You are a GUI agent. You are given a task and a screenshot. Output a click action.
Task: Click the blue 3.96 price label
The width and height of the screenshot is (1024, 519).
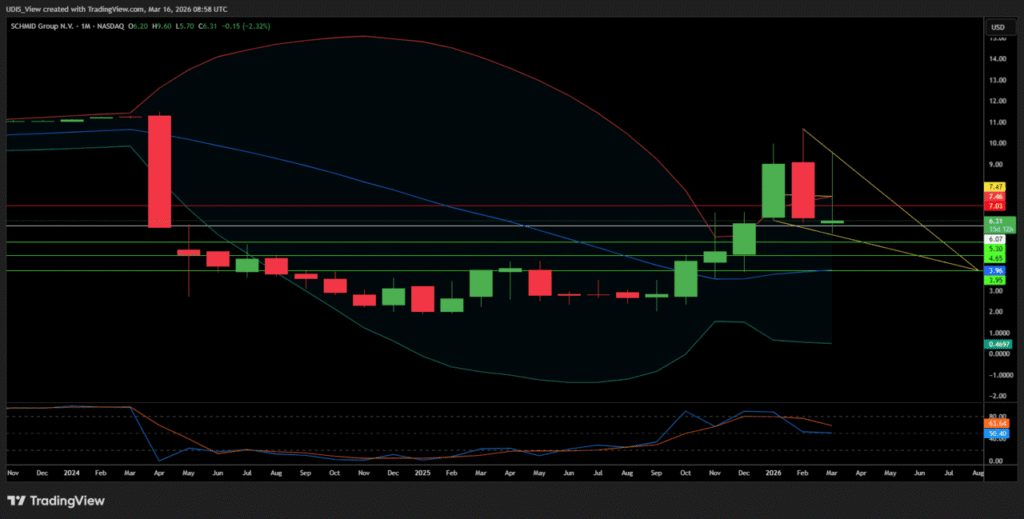tap(996, 270)
